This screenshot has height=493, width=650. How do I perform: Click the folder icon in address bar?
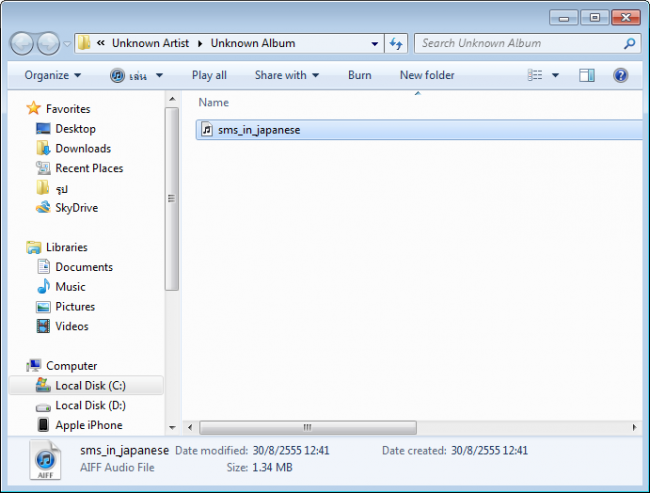(x=84, y=43)
